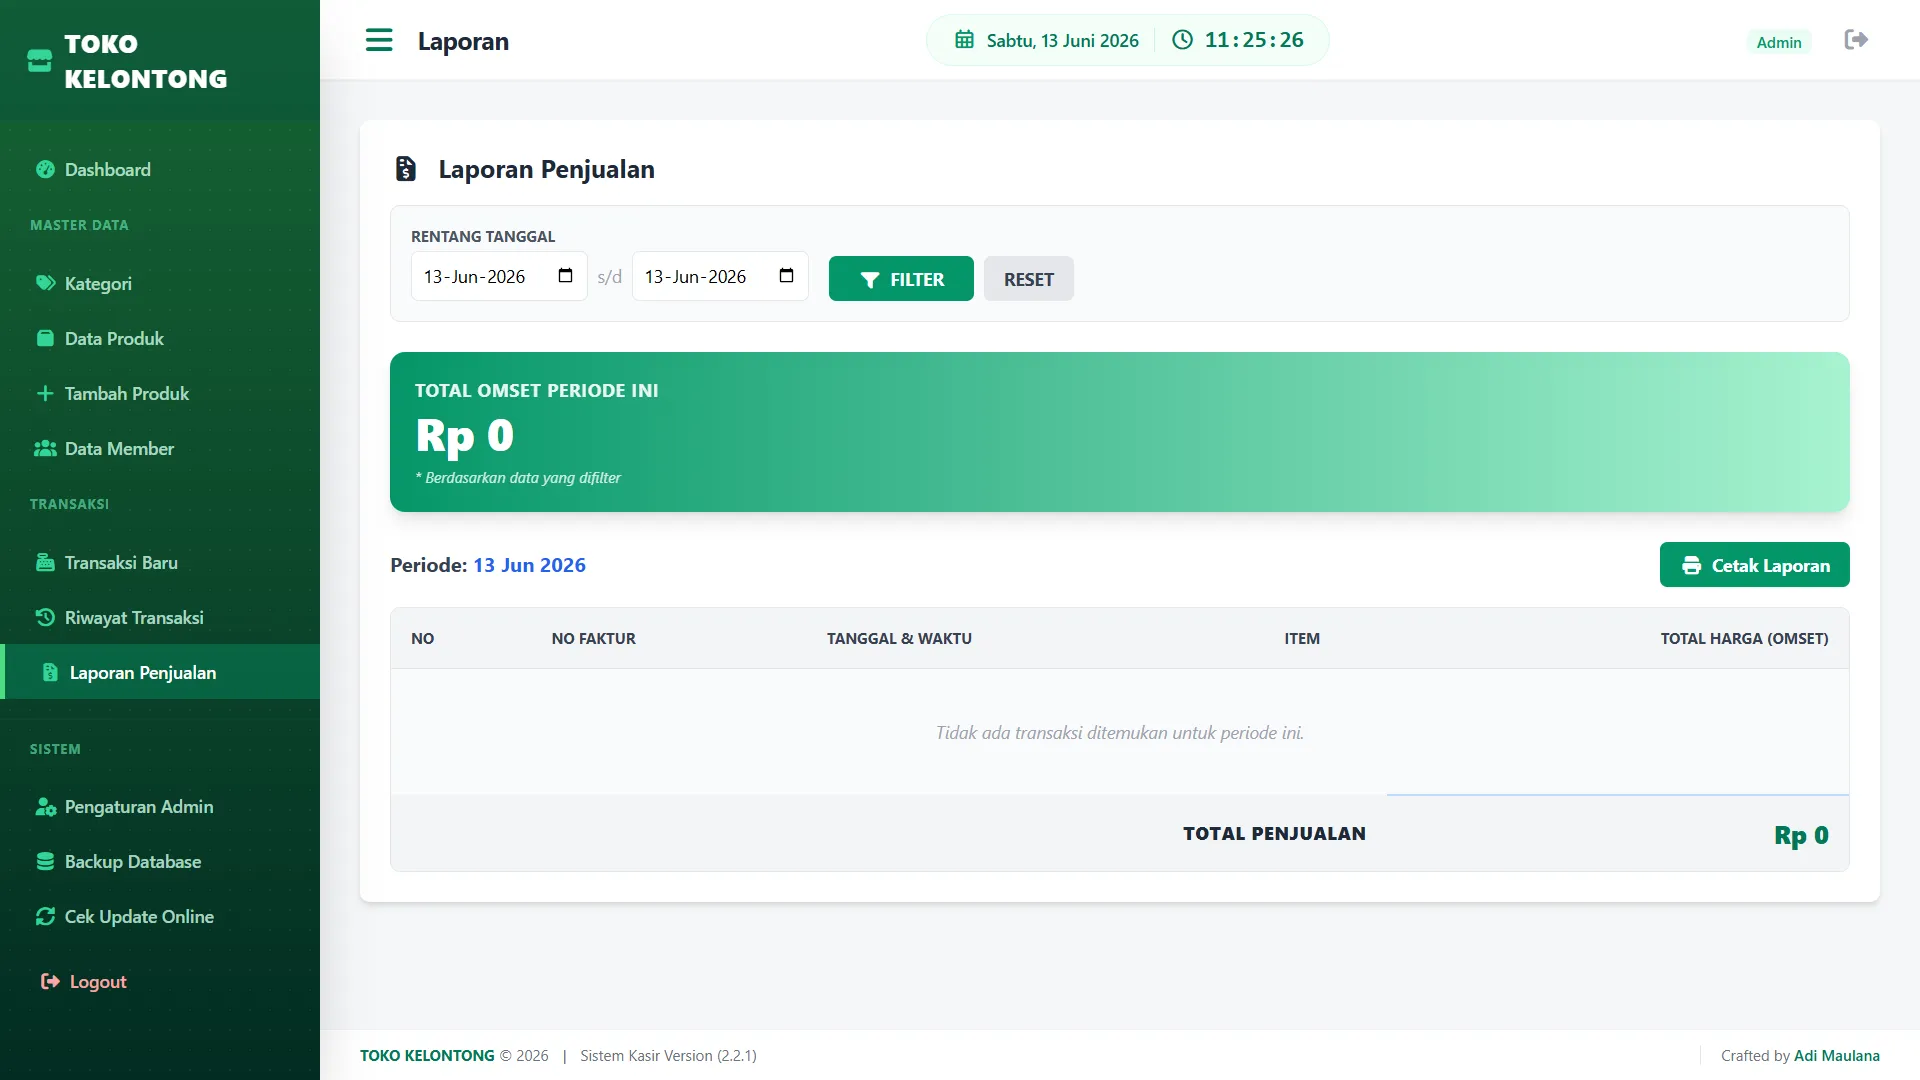
Task: Click the Logout icon in sidebar
Action: pyautogui.click(x=50, y=981)
